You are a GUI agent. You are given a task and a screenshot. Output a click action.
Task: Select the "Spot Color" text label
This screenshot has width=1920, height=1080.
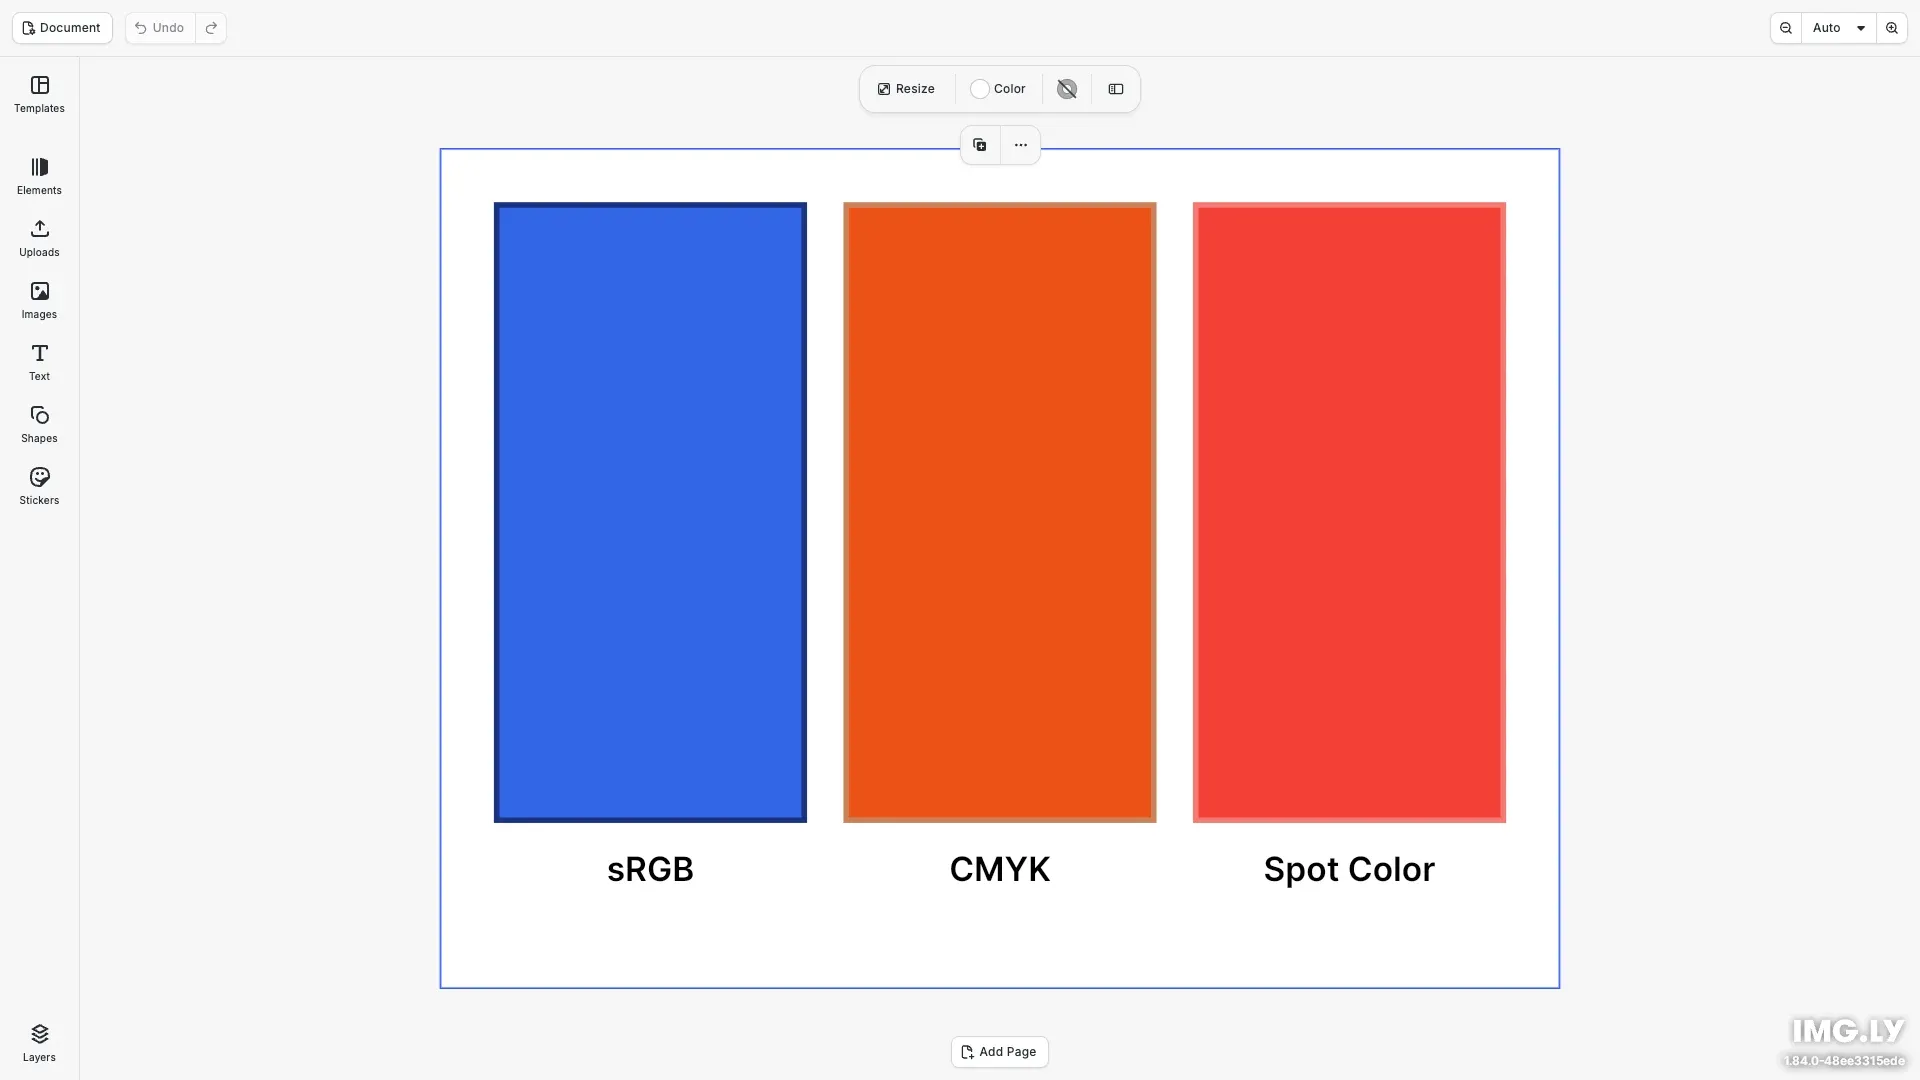point(1349,869)
